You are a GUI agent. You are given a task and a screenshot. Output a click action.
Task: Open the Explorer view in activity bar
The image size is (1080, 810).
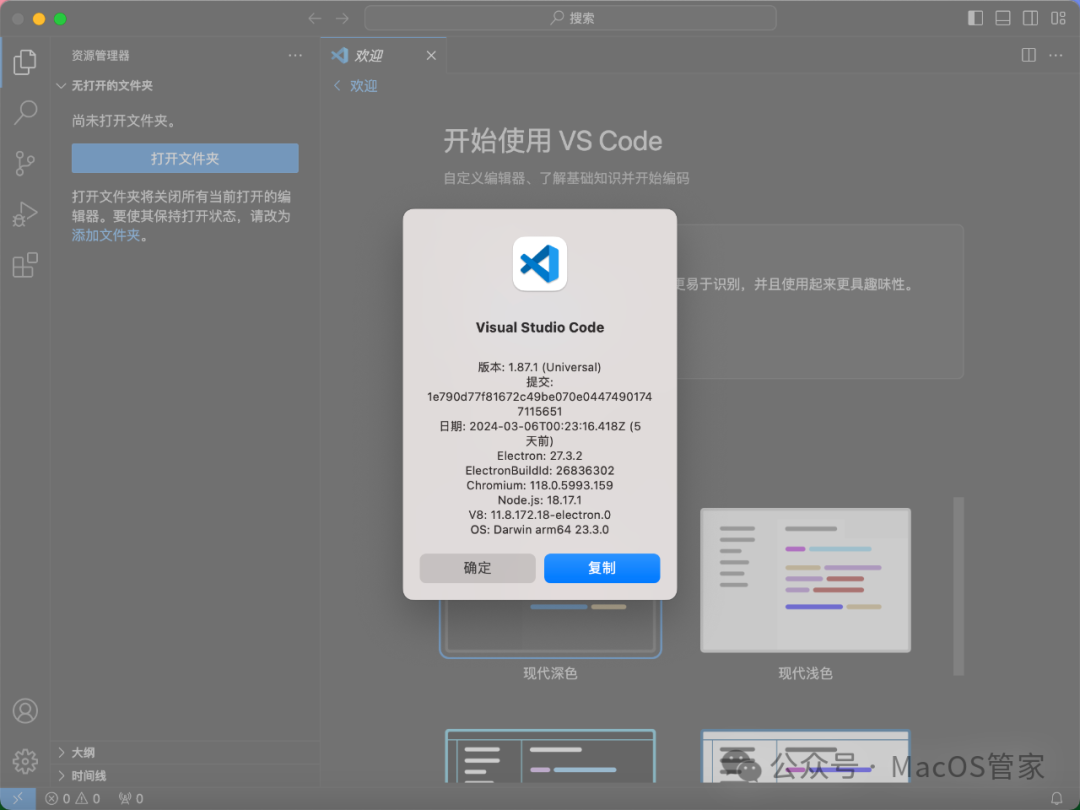click(25, 62)
